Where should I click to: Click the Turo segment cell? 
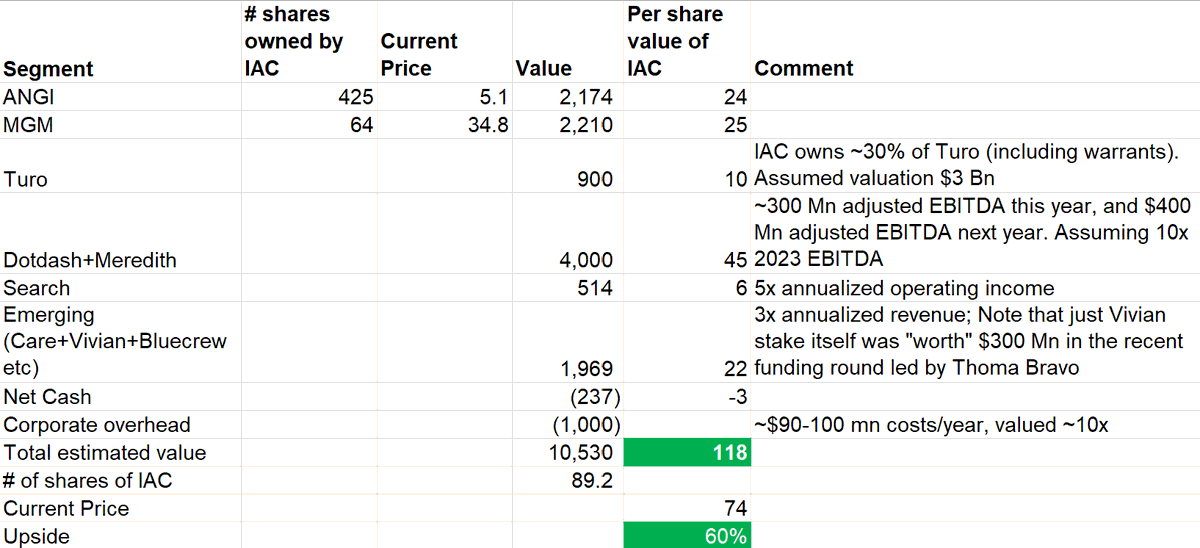(x=120, y=166)
